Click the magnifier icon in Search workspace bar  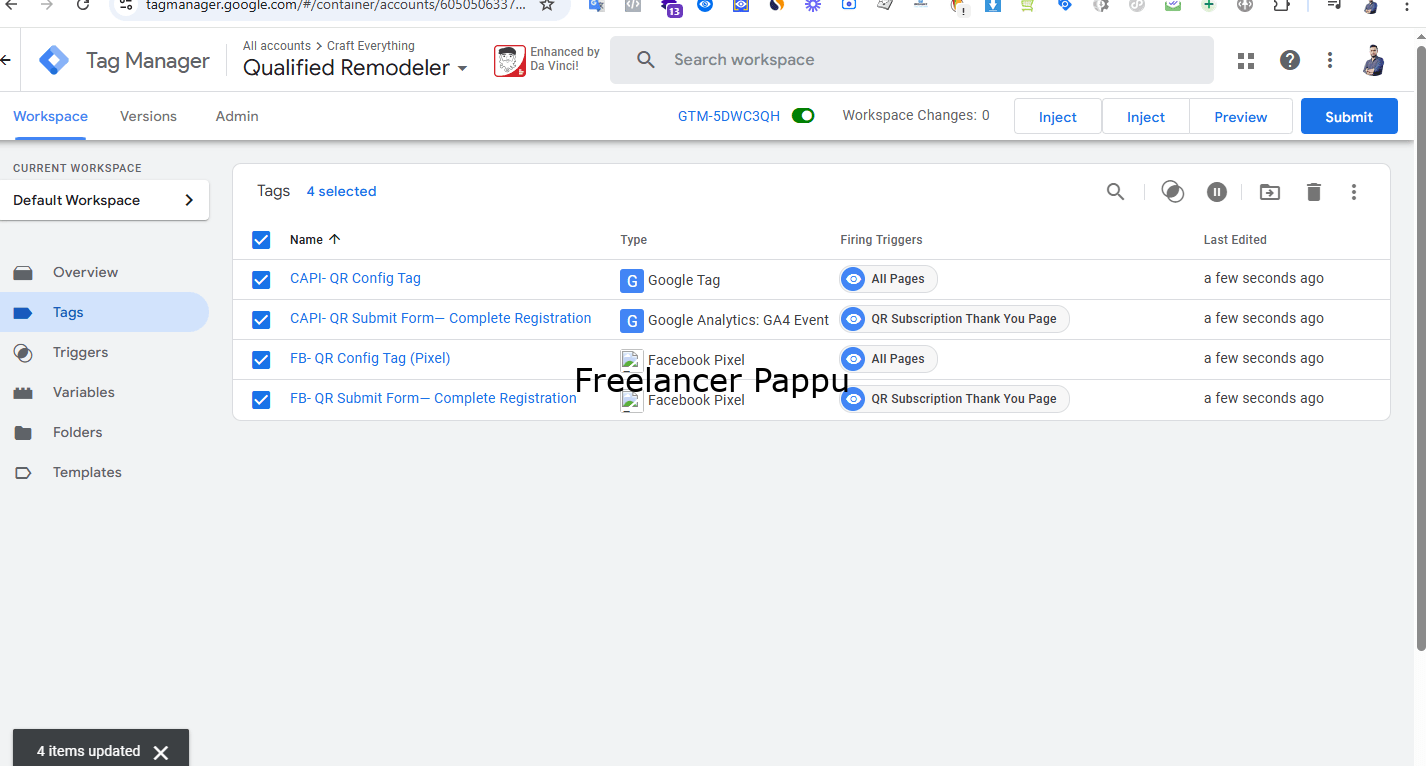[x=646, y=60]
